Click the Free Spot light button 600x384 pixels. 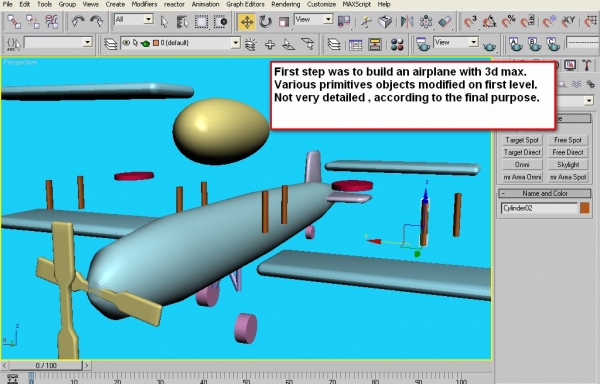coord(567,140)
